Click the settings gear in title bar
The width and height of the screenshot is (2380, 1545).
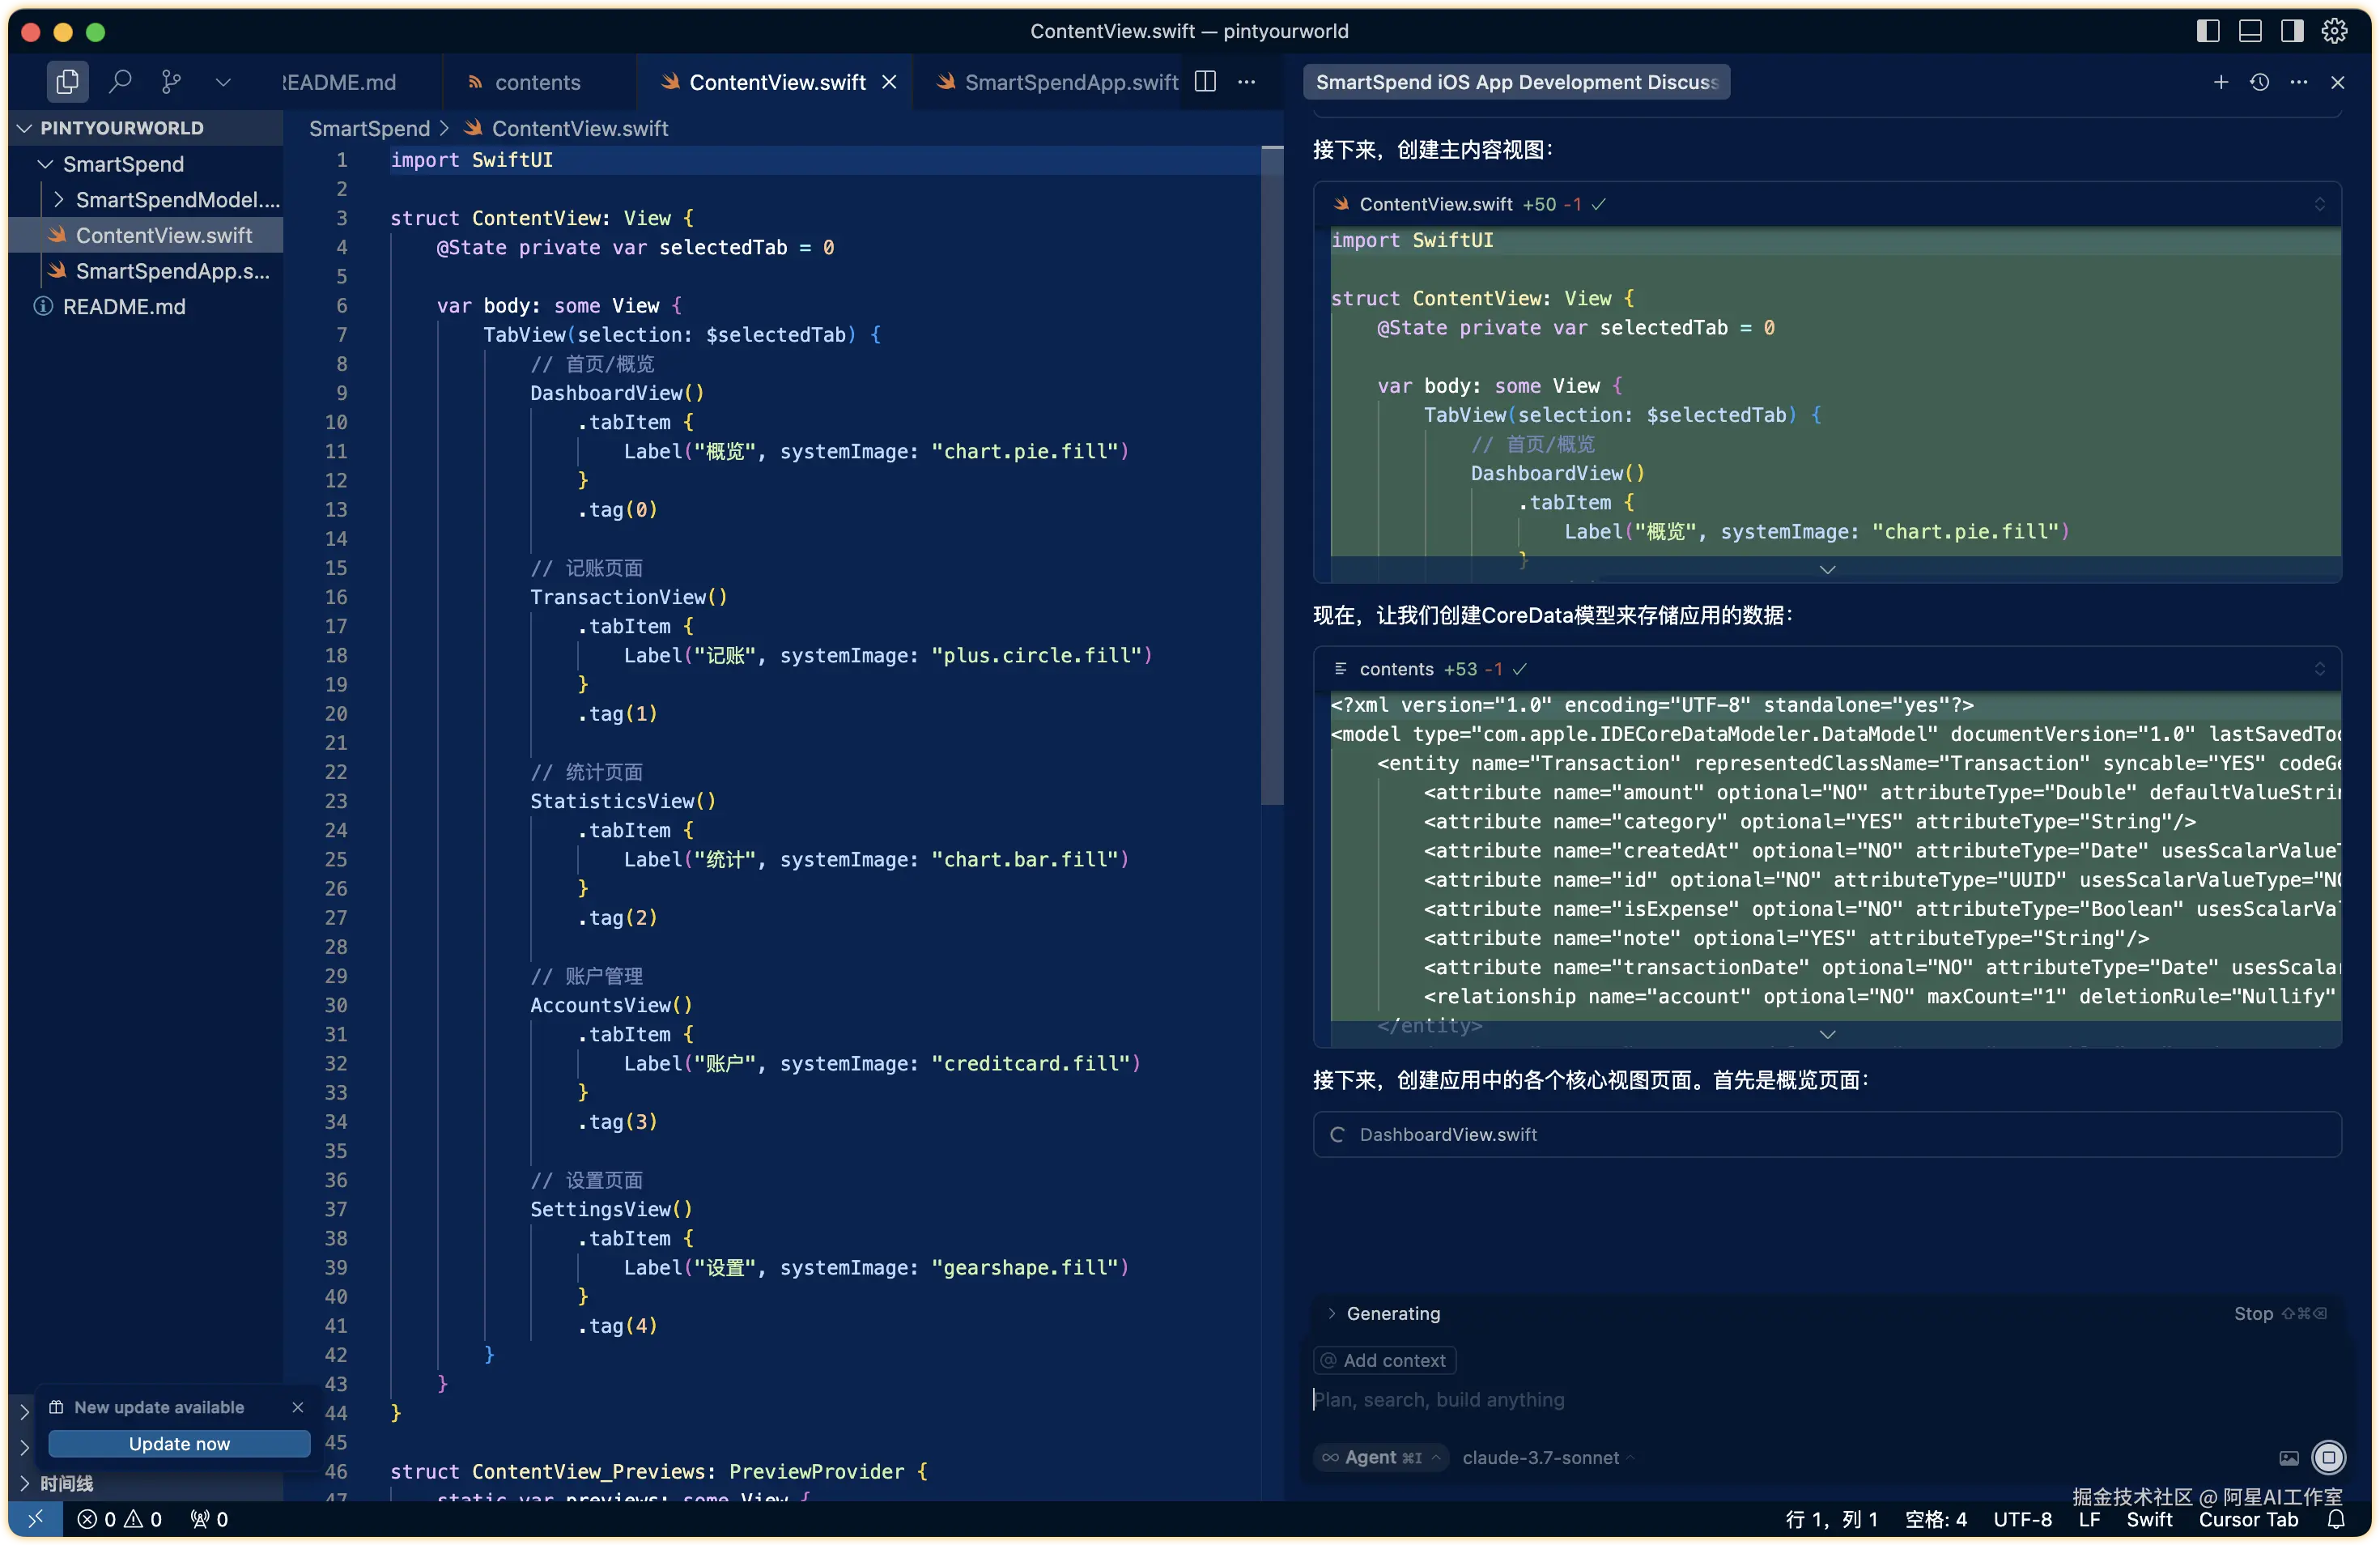coord(2334,31)
